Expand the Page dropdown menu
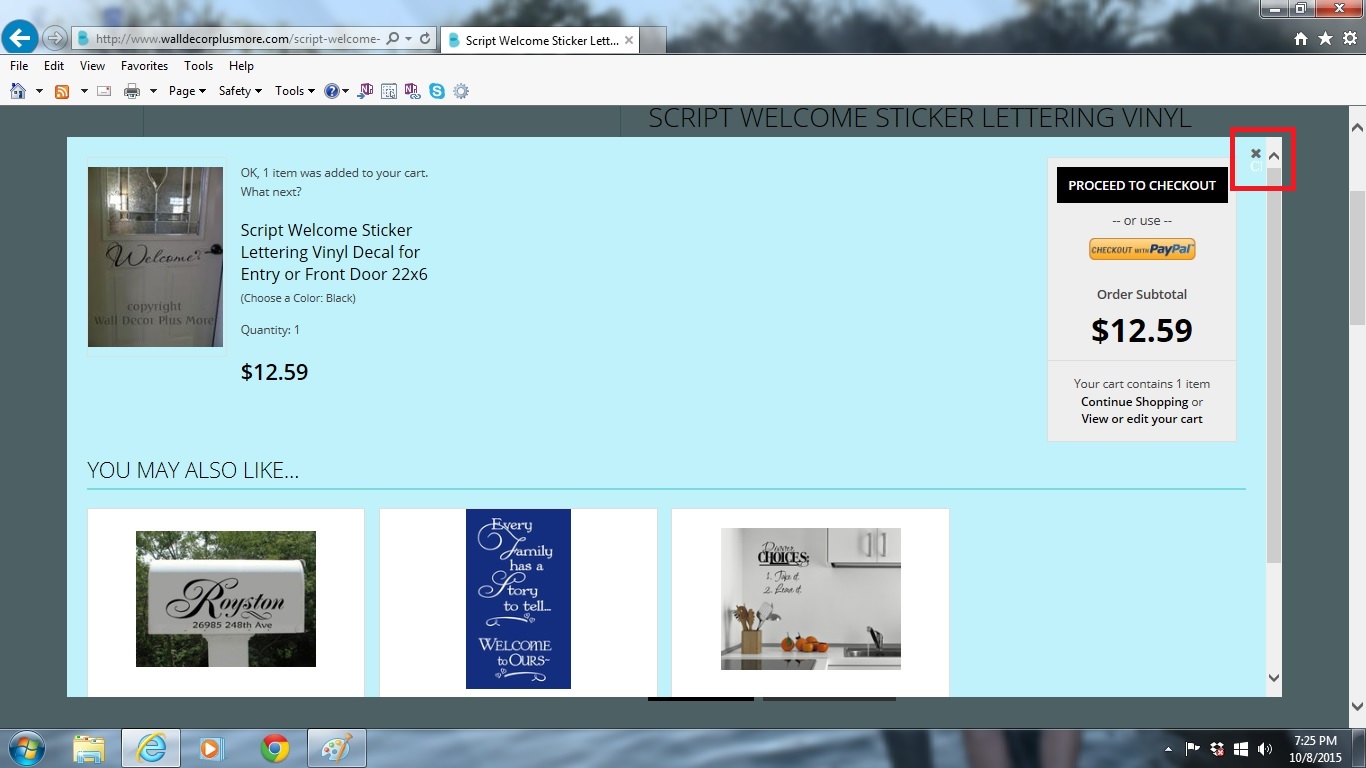This screenshot has height=768, width=1366. click(187, 91)
